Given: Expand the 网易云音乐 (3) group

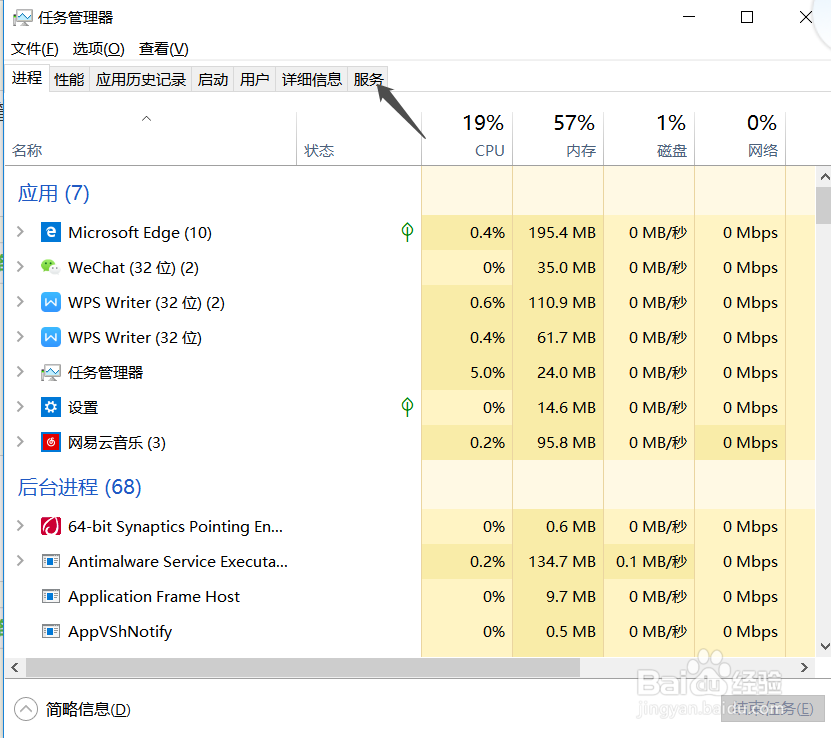Looking at the screenshot, I should [x=20, y=441].
